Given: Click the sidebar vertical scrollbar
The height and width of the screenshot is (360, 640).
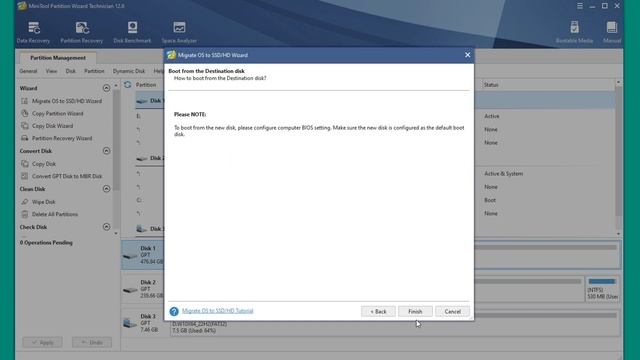Looking at the screenshot, I should (x=116, y=141).
